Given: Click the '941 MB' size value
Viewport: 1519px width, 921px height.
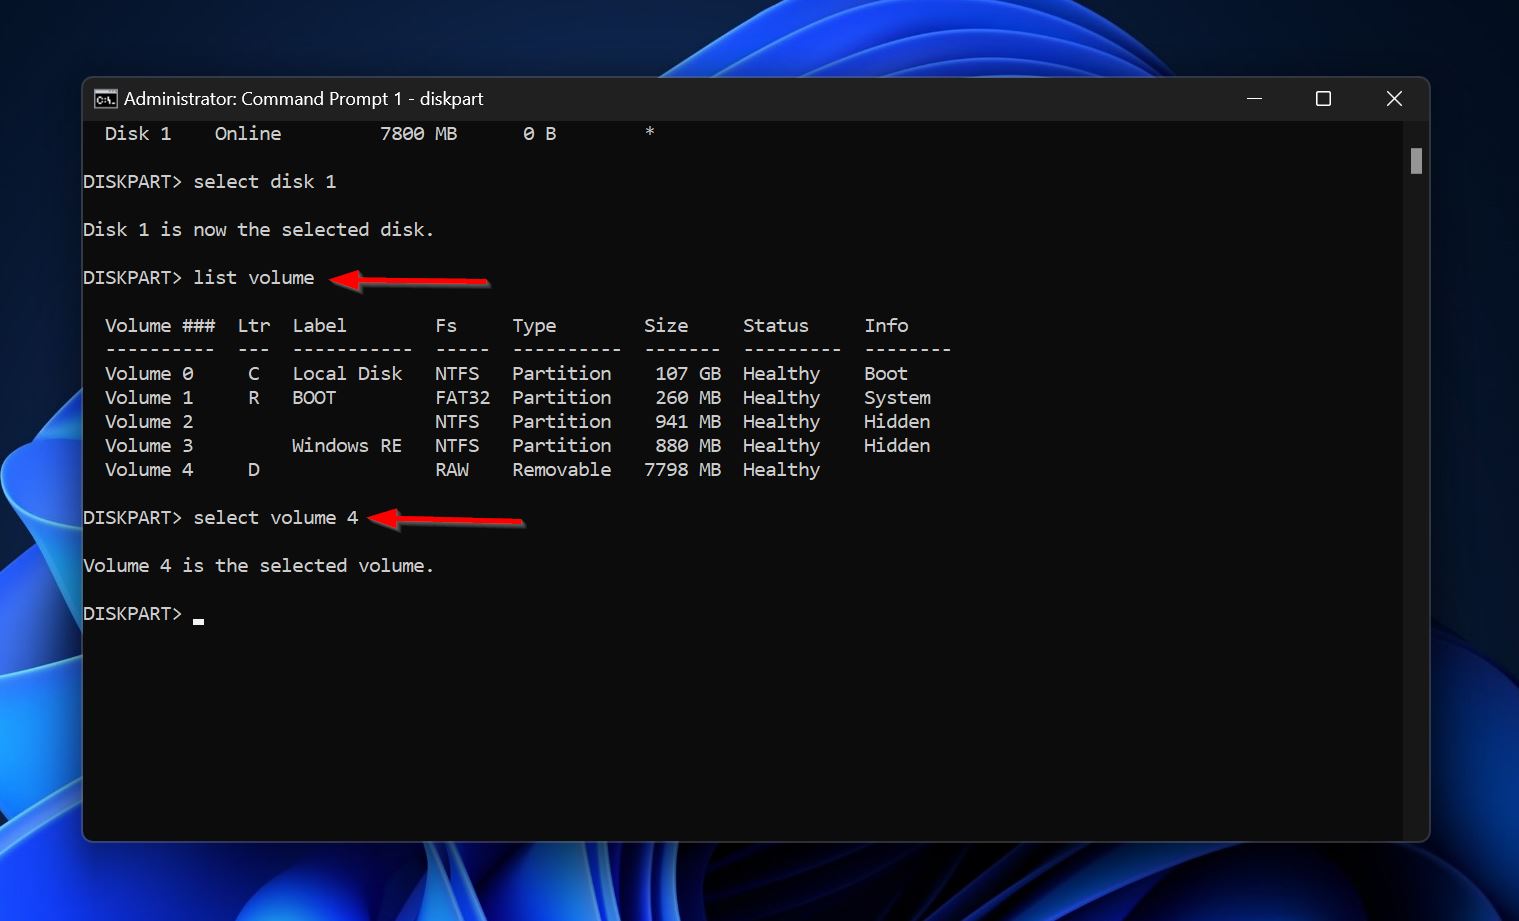Looking at the screenshot, I should [688, 422].
